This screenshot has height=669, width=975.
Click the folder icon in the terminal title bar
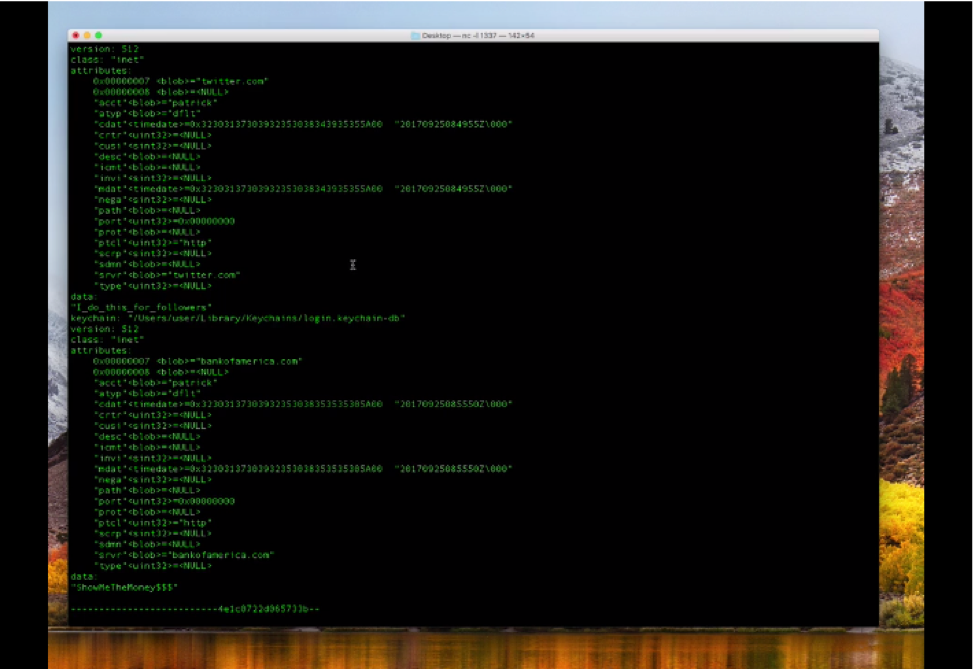click(415, 35)
